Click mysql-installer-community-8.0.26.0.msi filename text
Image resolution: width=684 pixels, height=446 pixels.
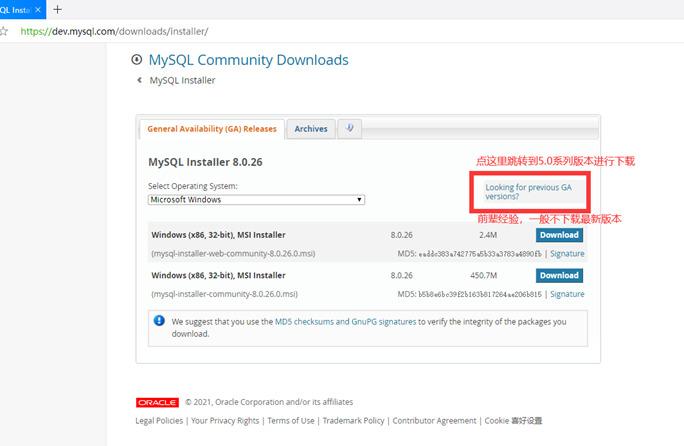click(225, 294)
